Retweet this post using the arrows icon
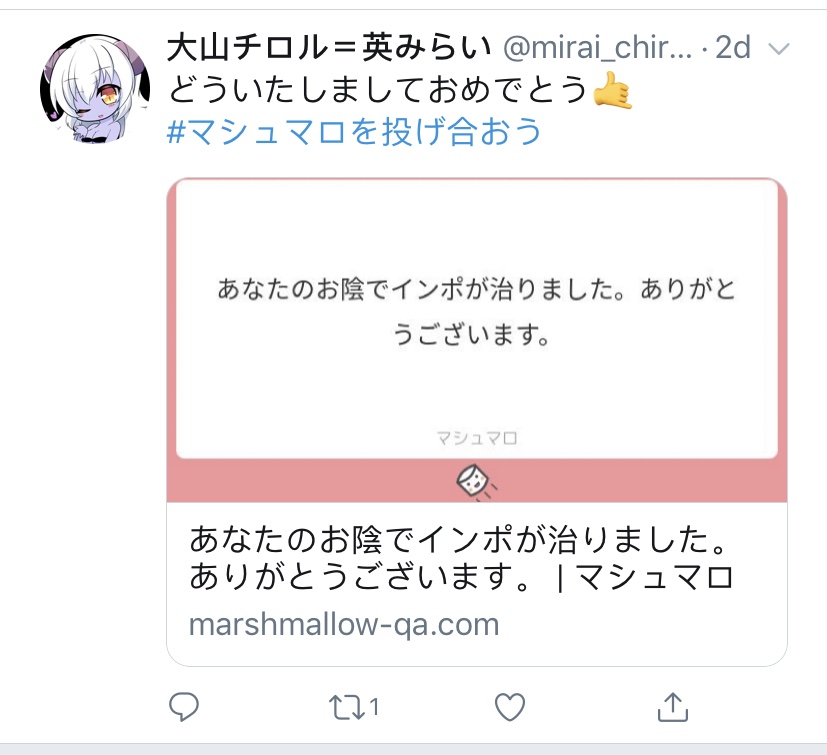Image resolution: width=827 pixels, height=755 pixels. (347, 707)
